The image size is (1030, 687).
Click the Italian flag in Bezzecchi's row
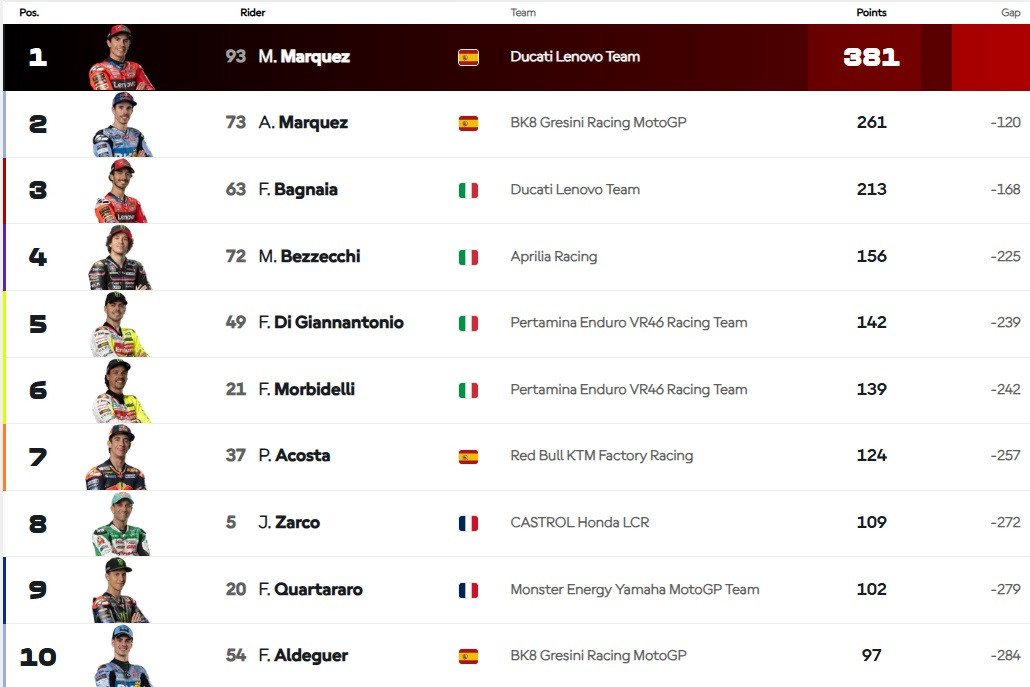point(468,257)
